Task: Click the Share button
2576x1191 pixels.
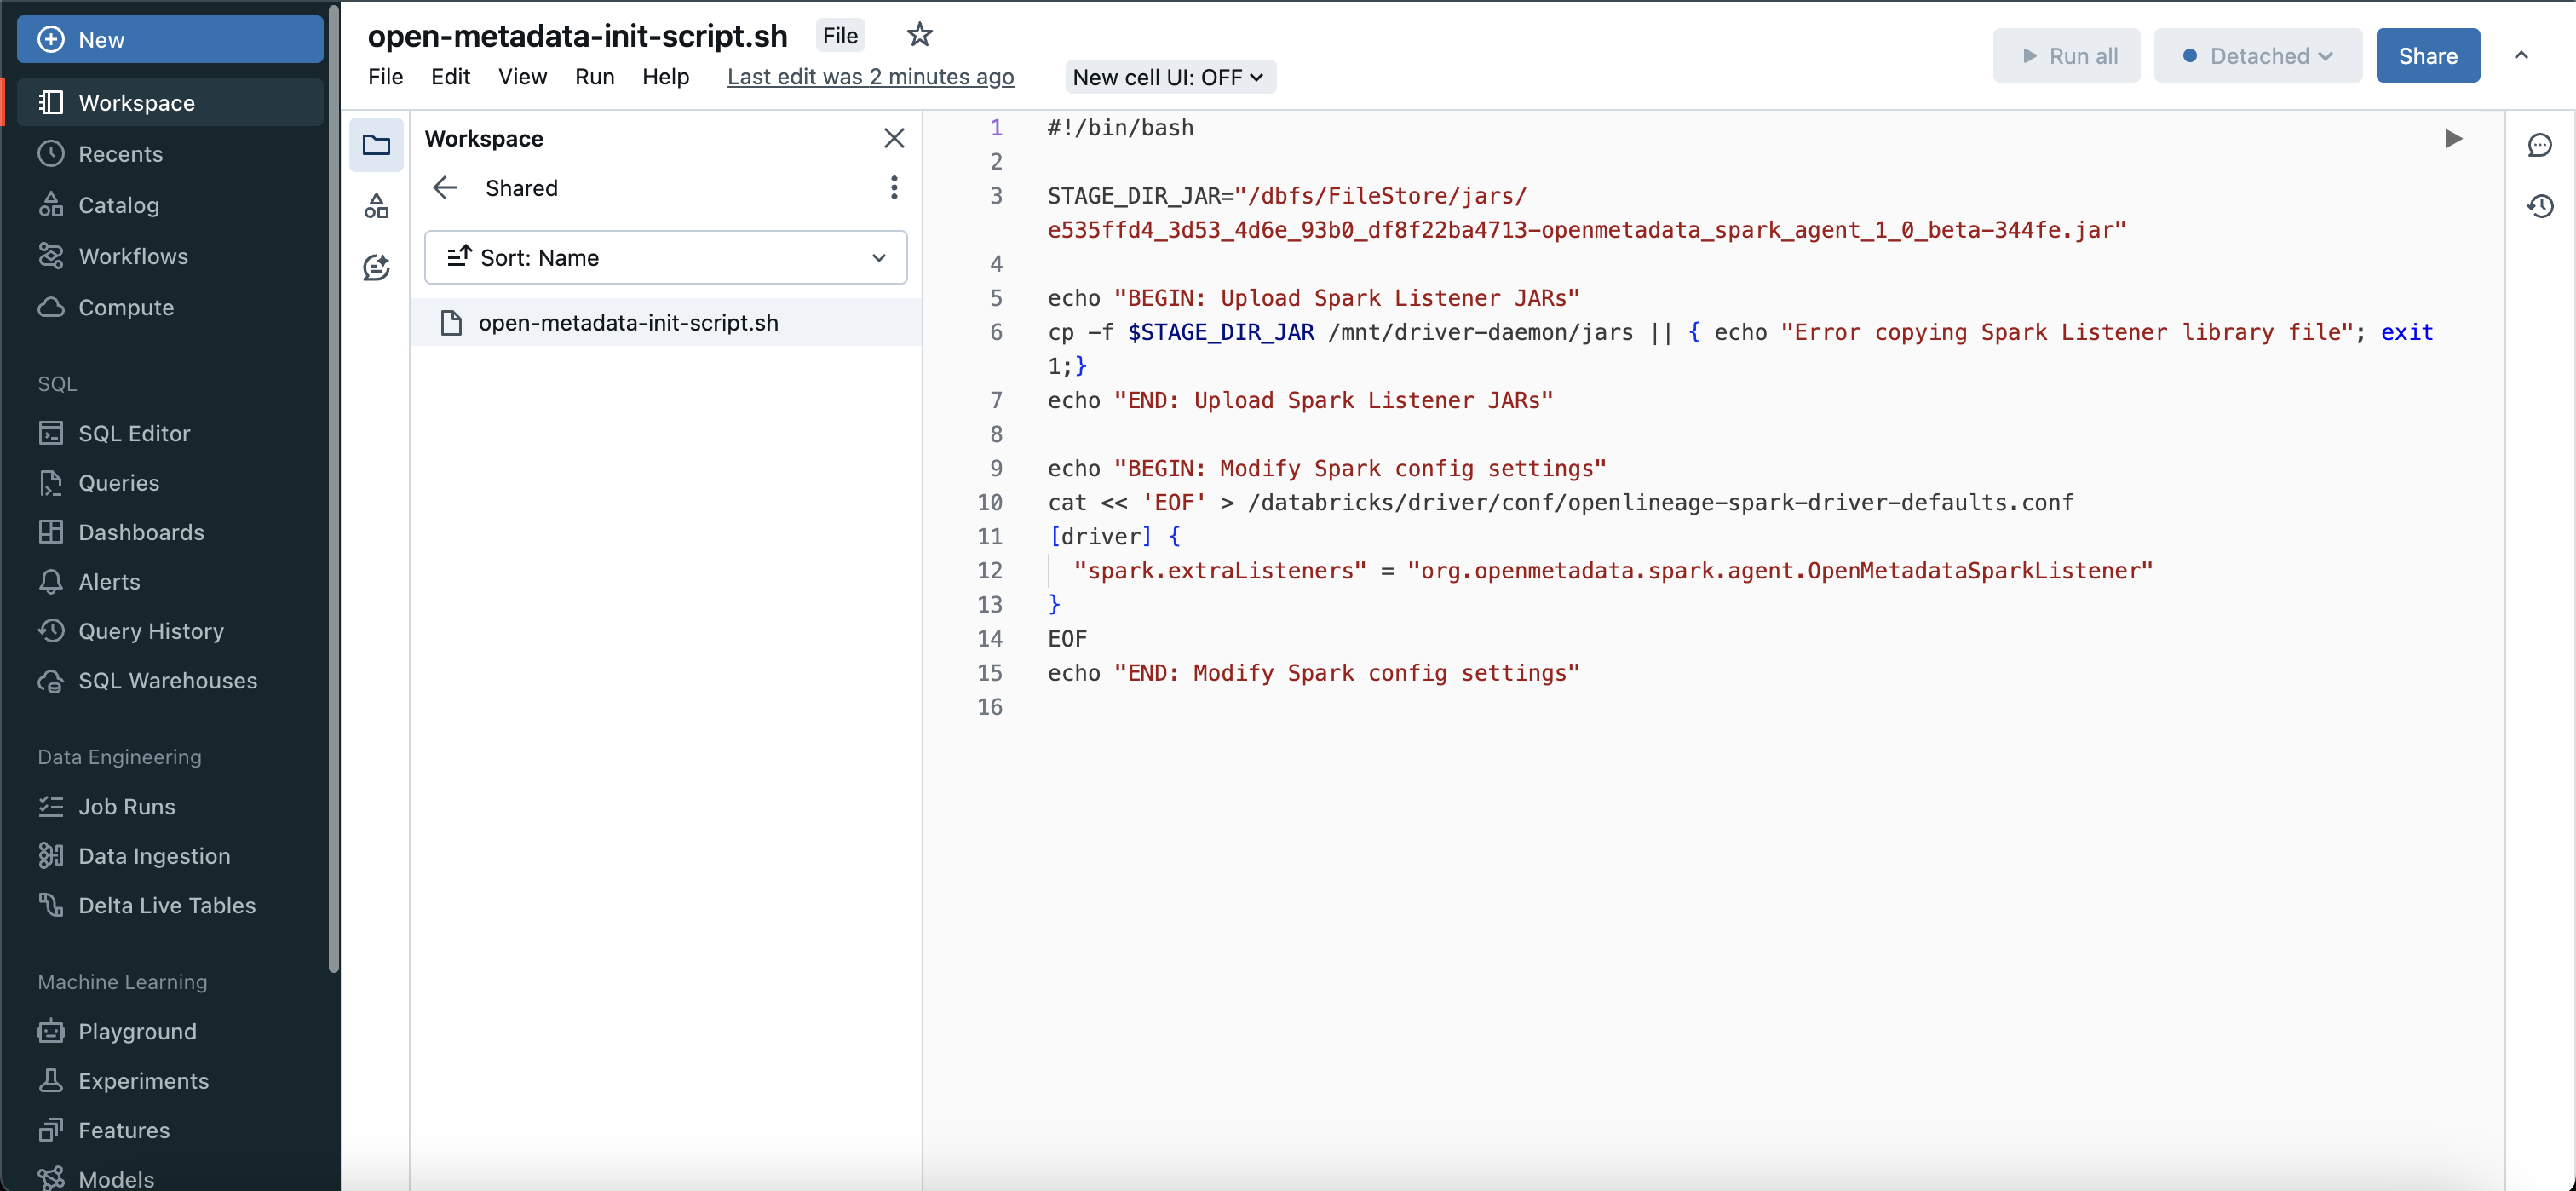Action: (x=2427, y=56)
